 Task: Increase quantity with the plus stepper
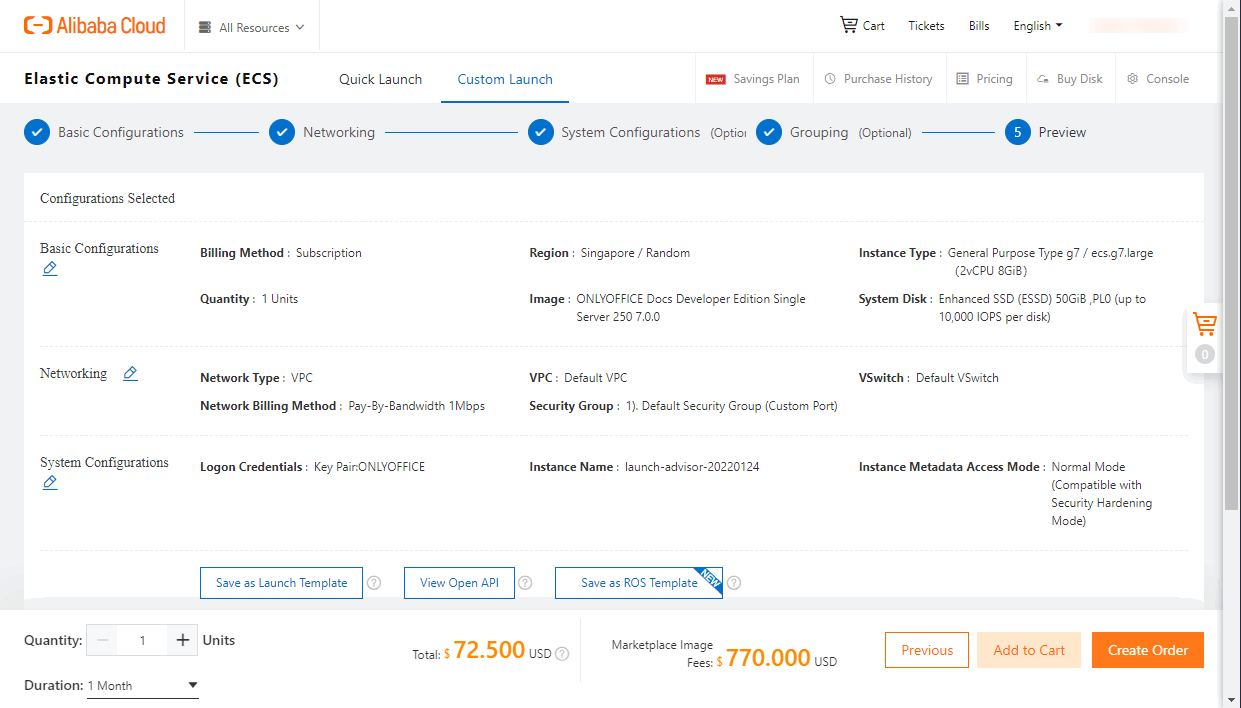tap(181, 640)
